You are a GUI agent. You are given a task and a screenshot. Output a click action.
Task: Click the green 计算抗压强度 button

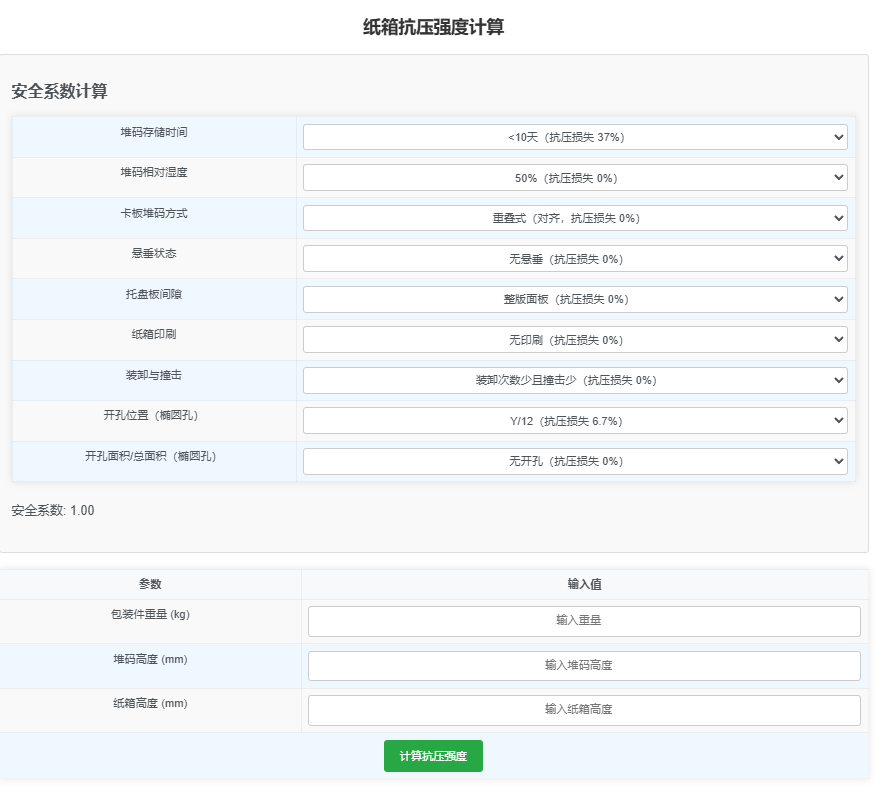point(432,756)
